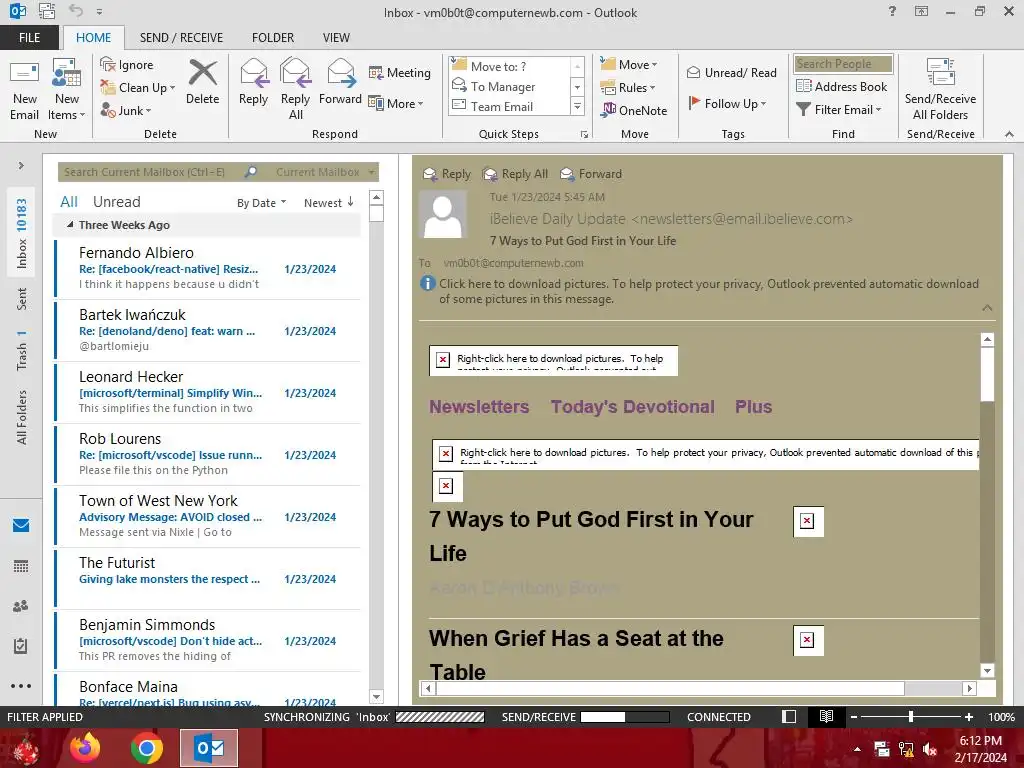Open the email from Leonard Hecker
Screen dimensions: 1024x768
pos(208,392)
